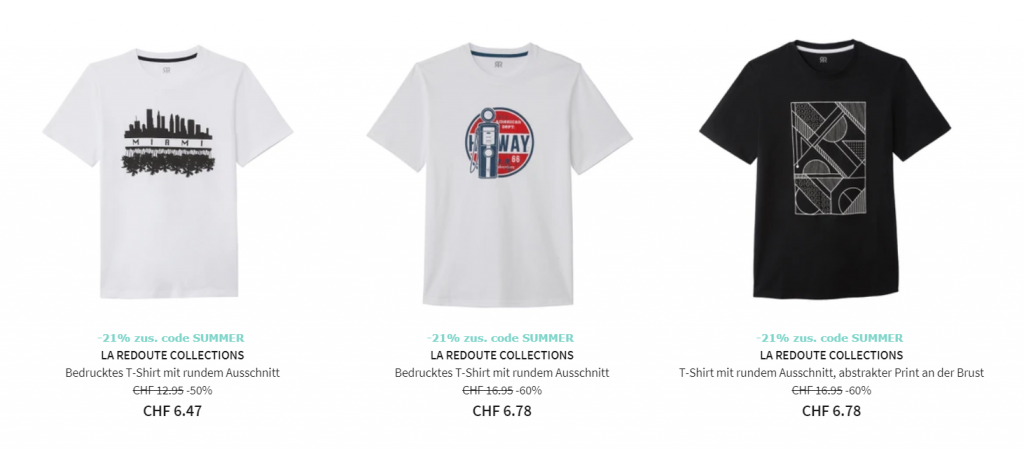The height and width of the screenshot is (449, 1024).
Task: Click the struck-through CHF 16.95 under black shirt
Action: pyautogui.click(x=817, y=391)
